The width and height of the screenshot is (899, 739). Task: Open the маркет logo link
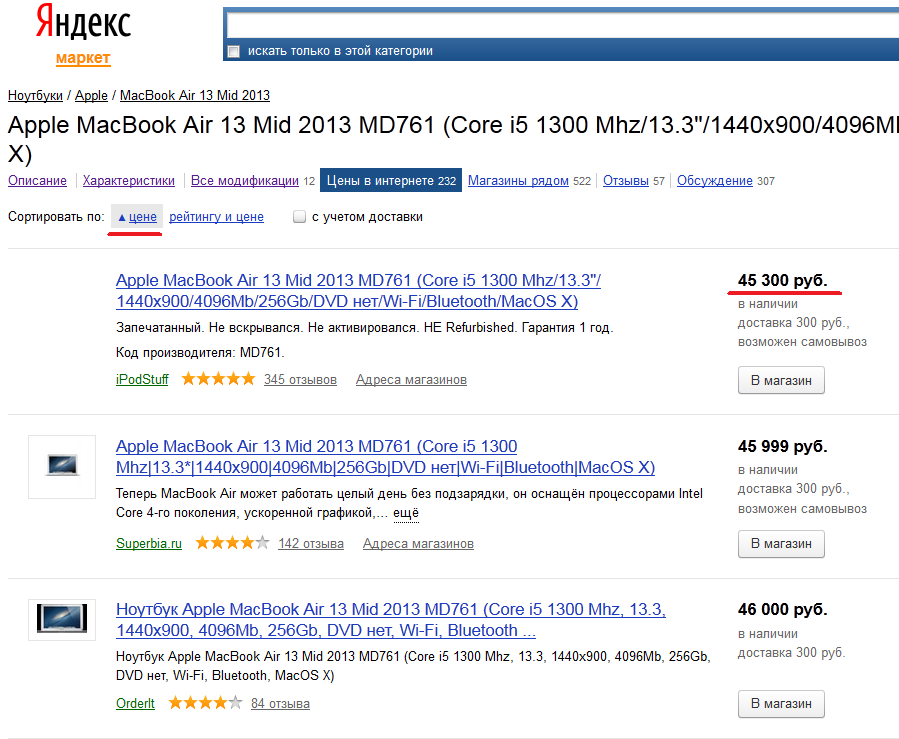pyautogui.click(x=83, y=58)
